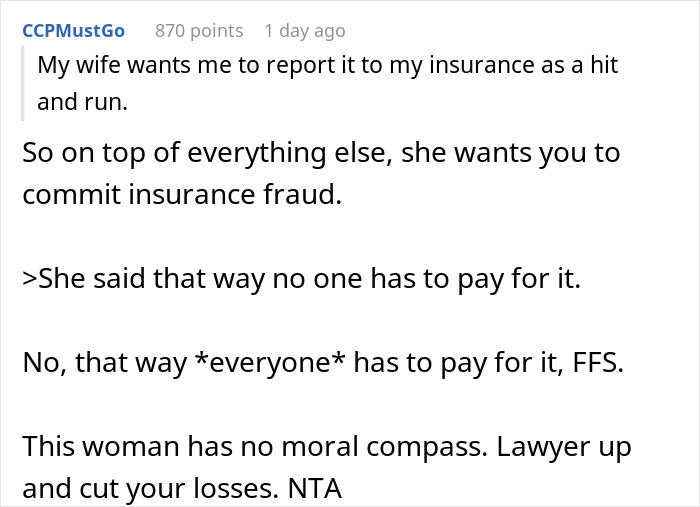This screenshot has height=507, width=700.
Task: Click the "1 day ago" timestamp
Action: coord(307,30)
